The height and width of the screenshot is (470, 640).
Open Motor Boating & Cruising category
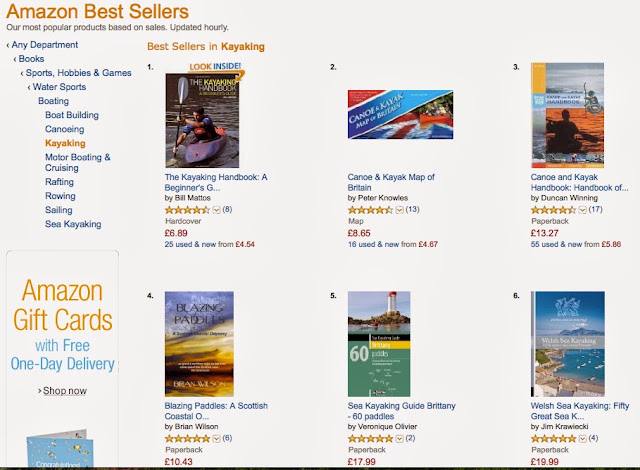pos(78,162)
